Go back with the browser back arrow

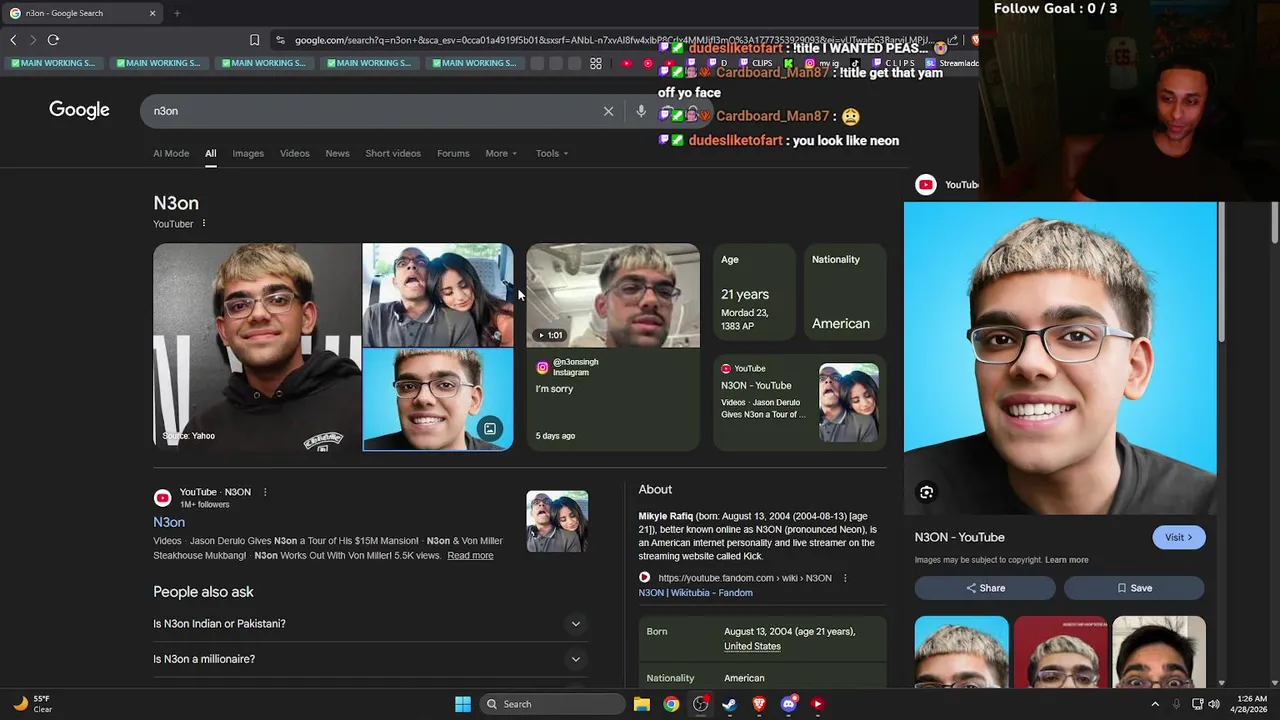click(13, 40)
